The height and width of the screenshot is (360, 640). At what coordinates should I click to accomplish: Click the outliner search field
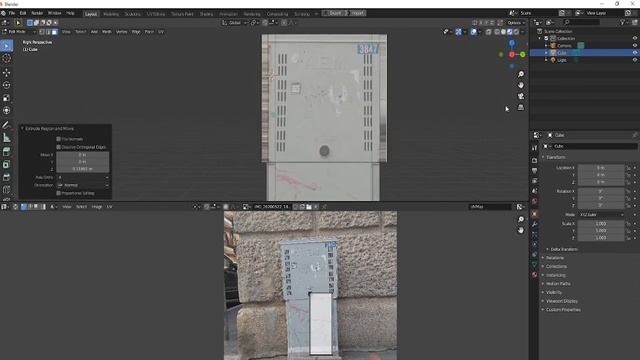[582, 22]
